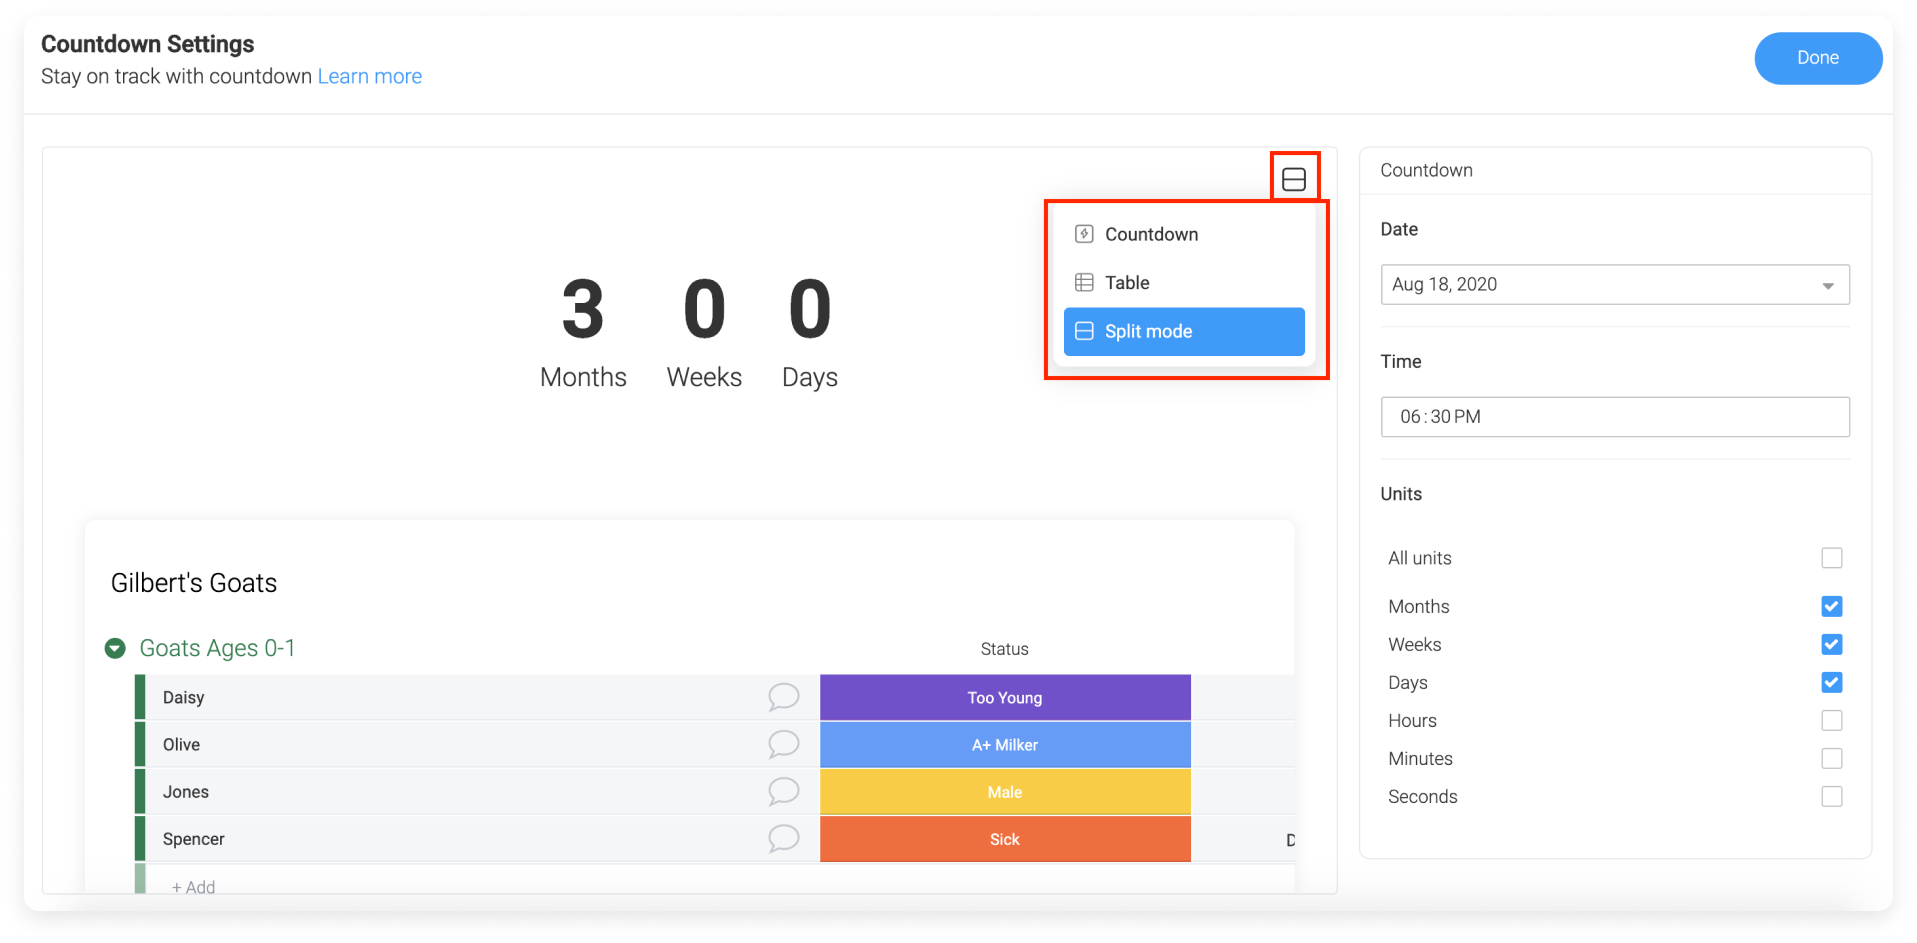1917x943 pixels.
Task: Click the A+ Milker status cell
Action: 1005,744
